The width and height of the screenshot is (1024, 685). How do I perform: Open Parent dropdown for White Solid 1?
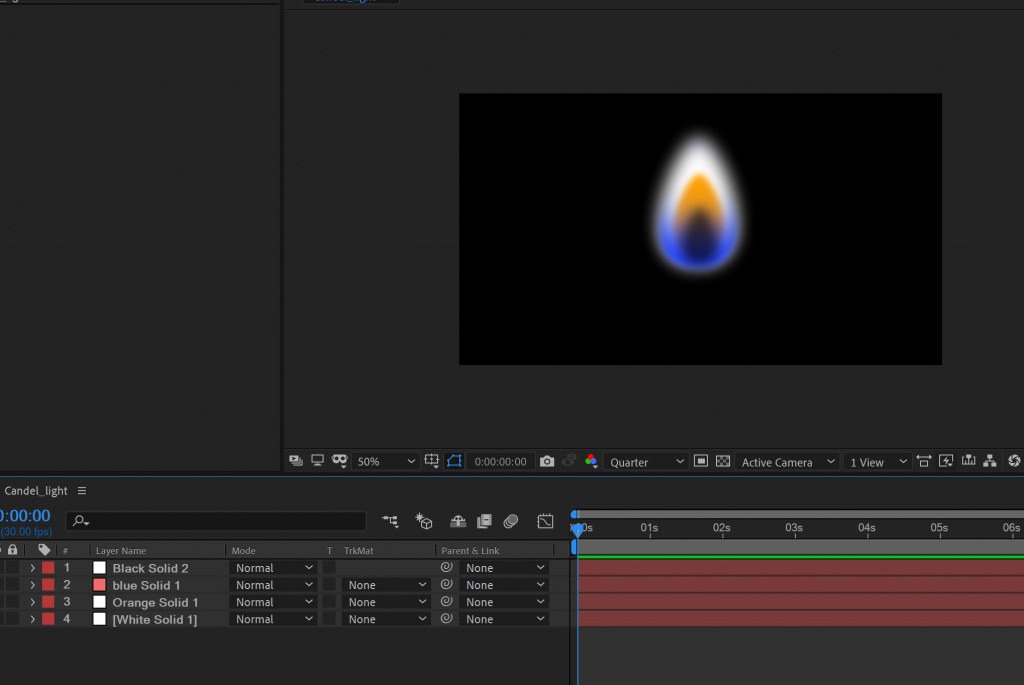[503, 619]
